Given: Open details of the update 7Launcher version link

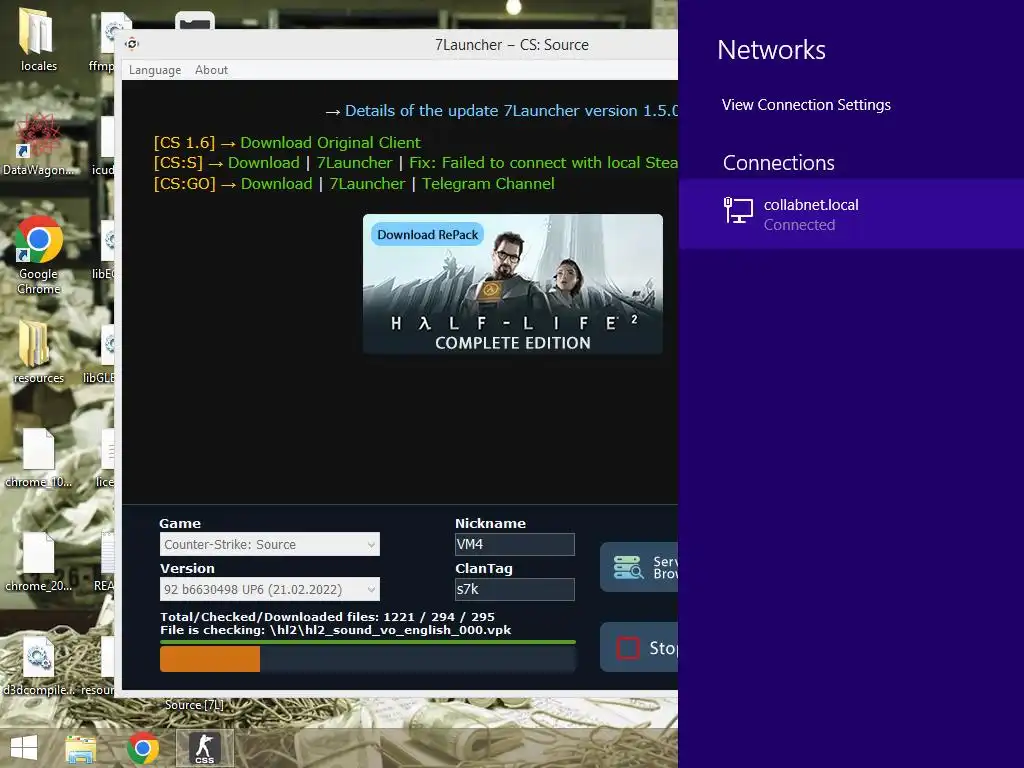Looking at the screenshot, I should 511,110.
